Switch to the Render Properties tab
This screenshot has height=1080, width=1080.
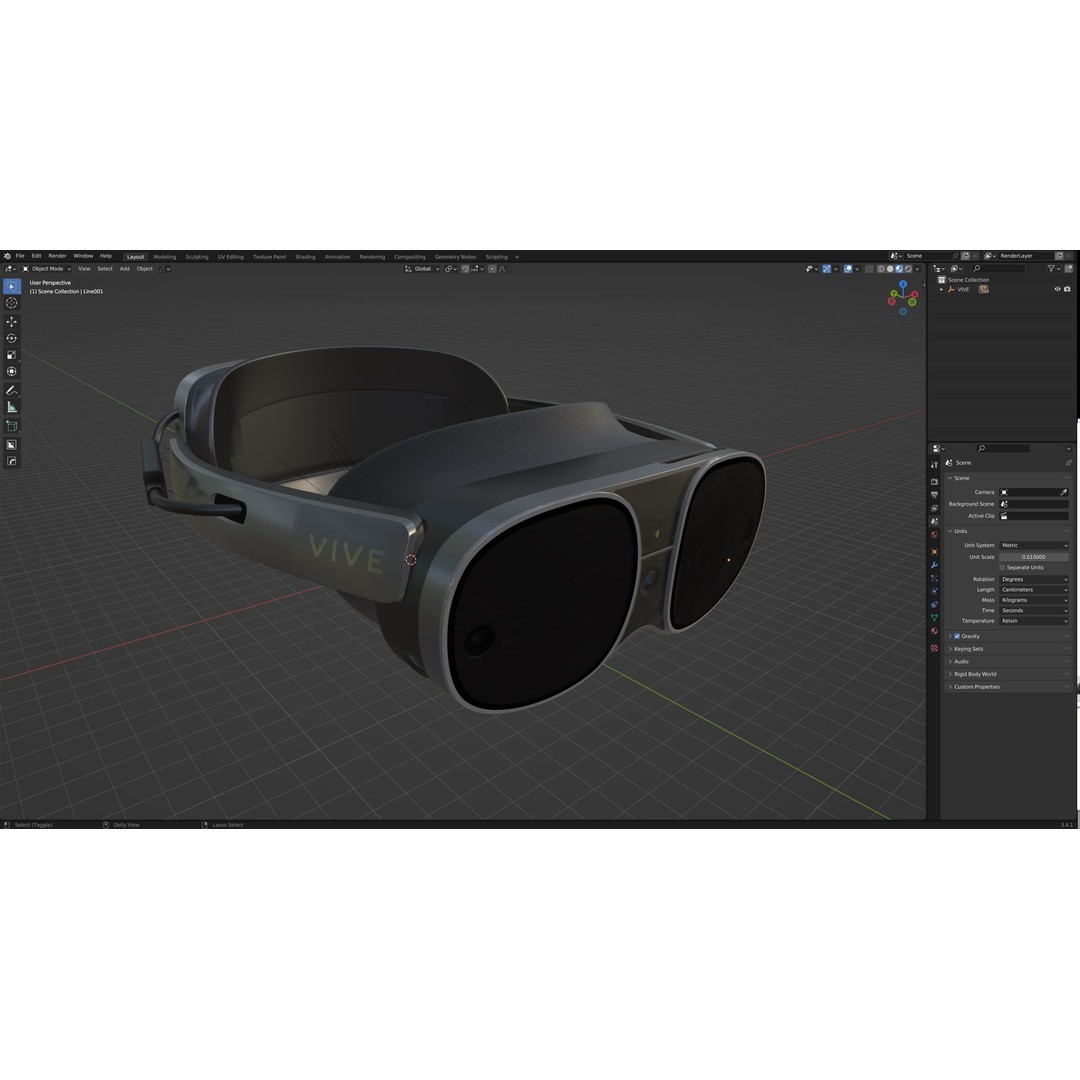click(936, 478)
